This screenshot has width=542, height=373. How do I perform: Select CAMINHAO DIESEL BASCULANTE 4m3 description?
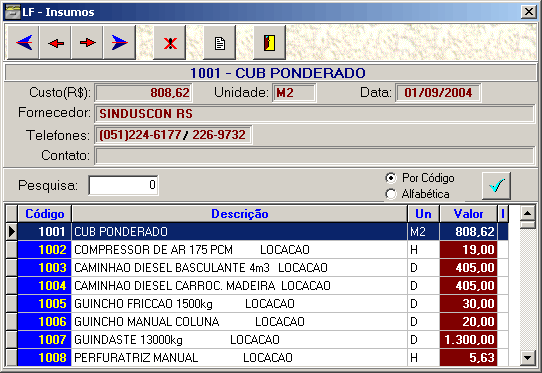pyautogui.click(x=240, y=268)
